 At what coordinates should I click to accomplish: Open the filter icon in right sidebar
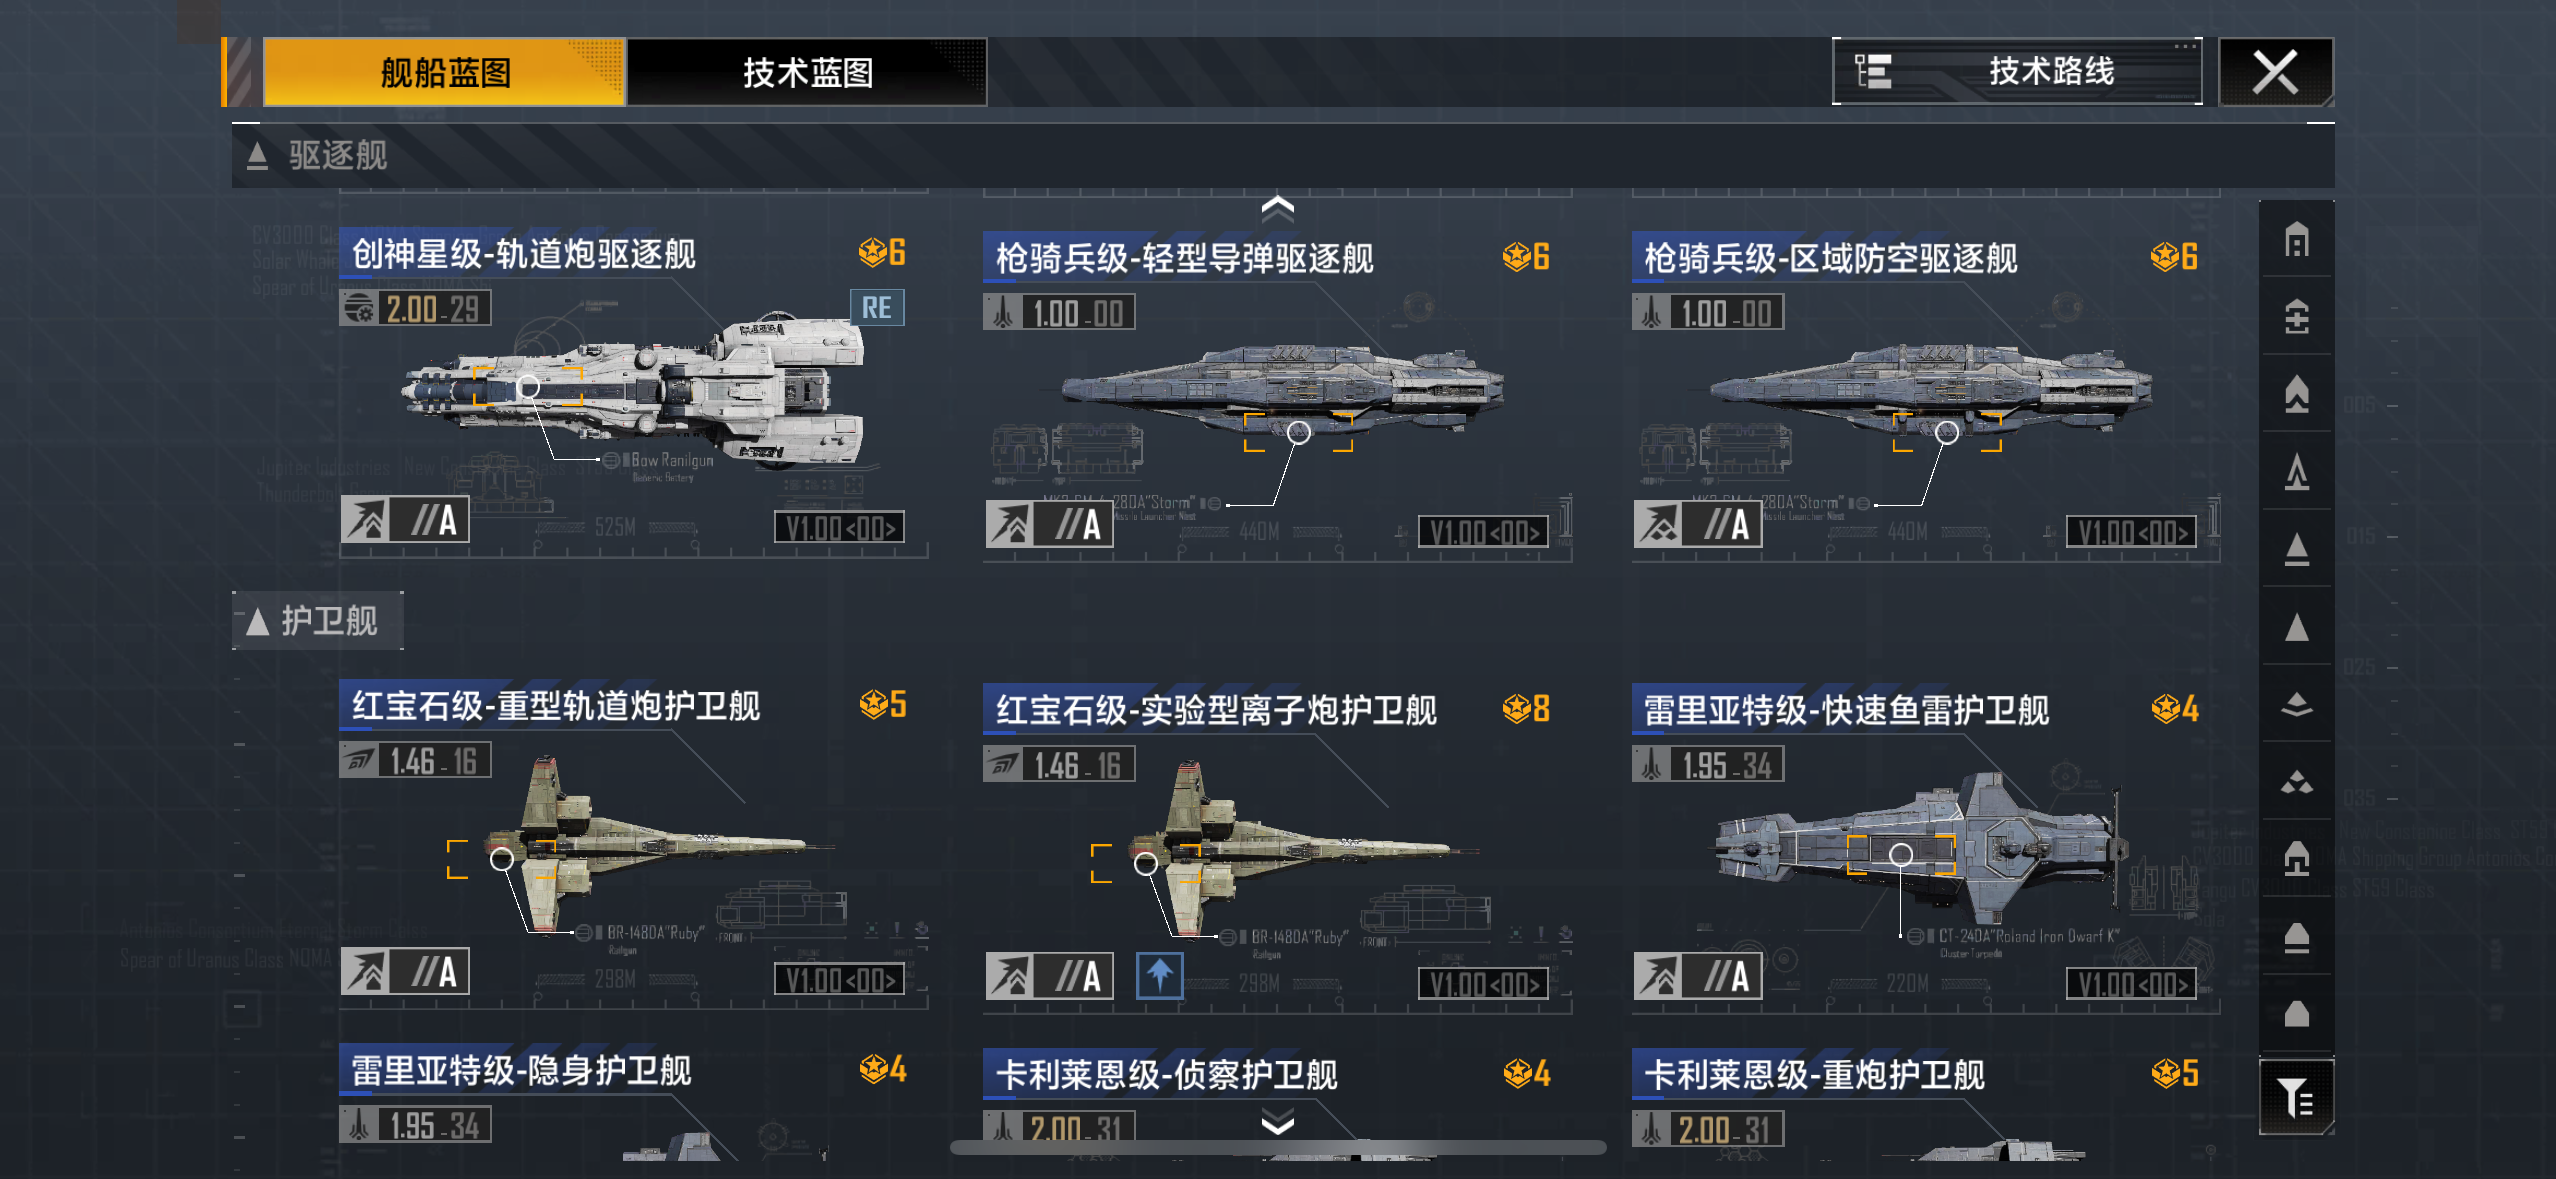click(x=2296, y=1097)
